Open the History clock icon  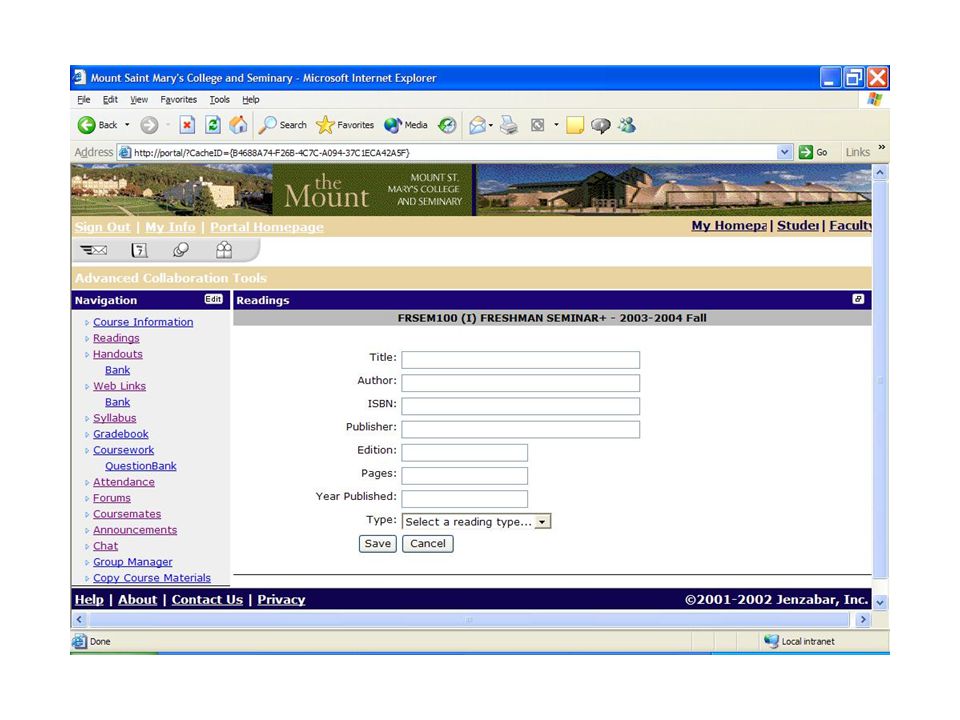[x=448, y=125]
